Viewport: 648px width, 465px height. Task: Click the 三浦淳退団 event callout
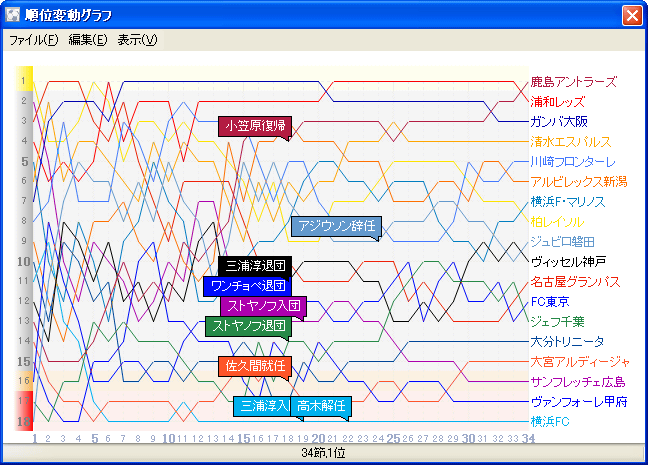coord(255,266)
